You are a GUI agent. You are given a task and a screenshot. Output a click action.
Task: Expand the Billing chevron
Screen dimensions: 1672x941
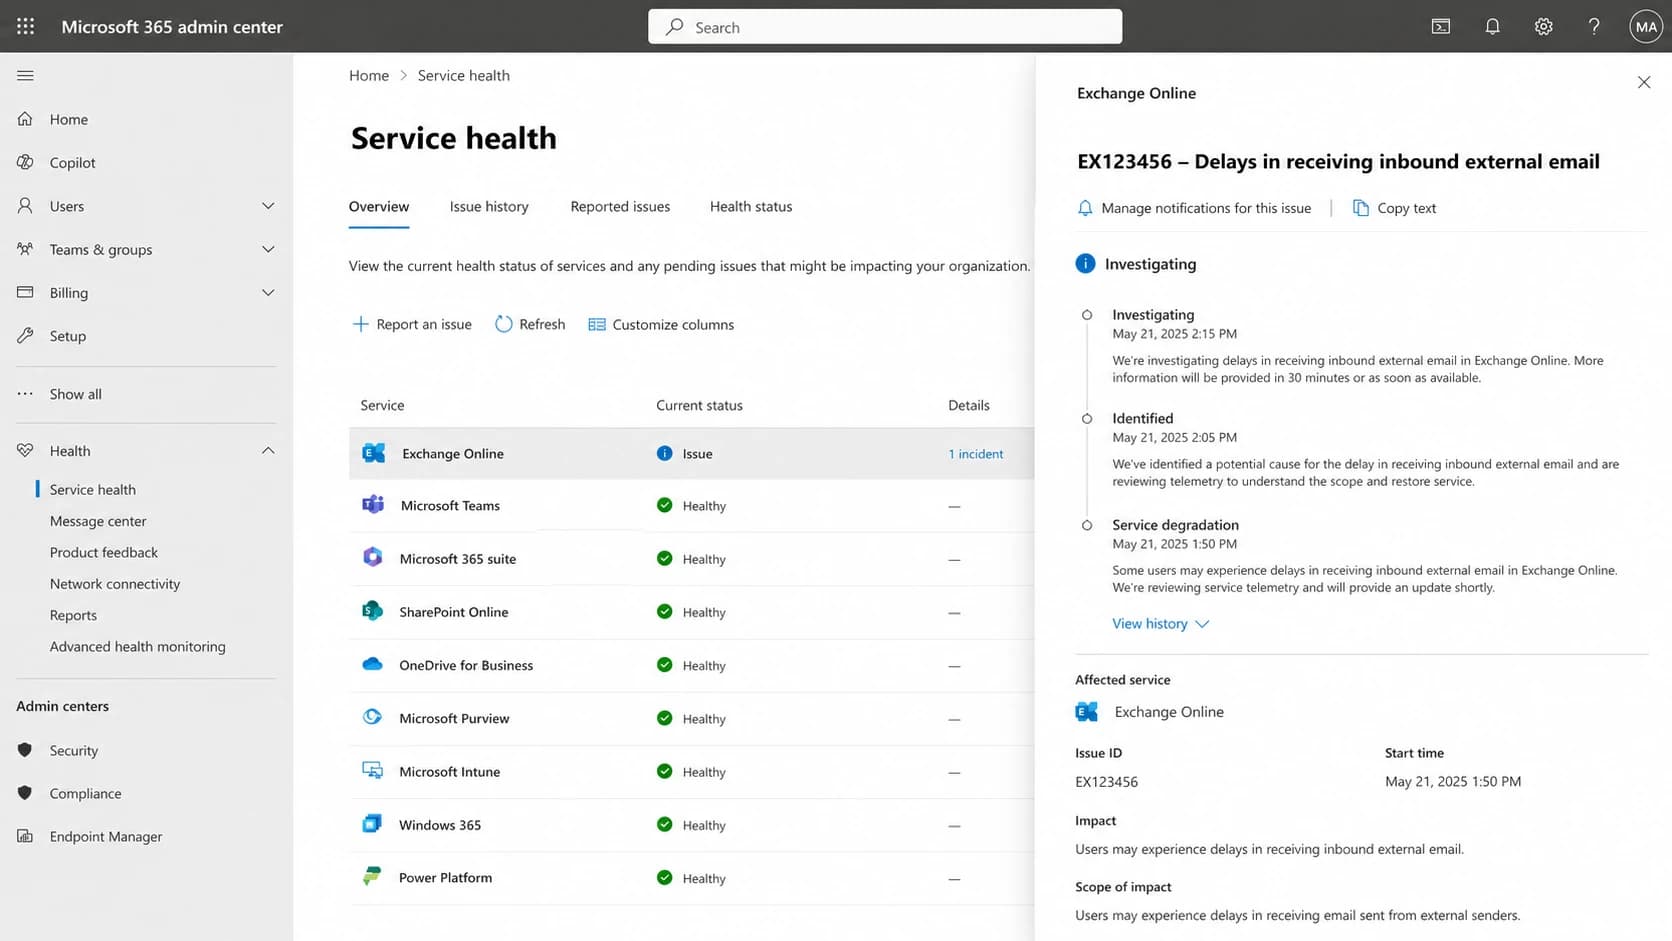[x=268, y=293]
